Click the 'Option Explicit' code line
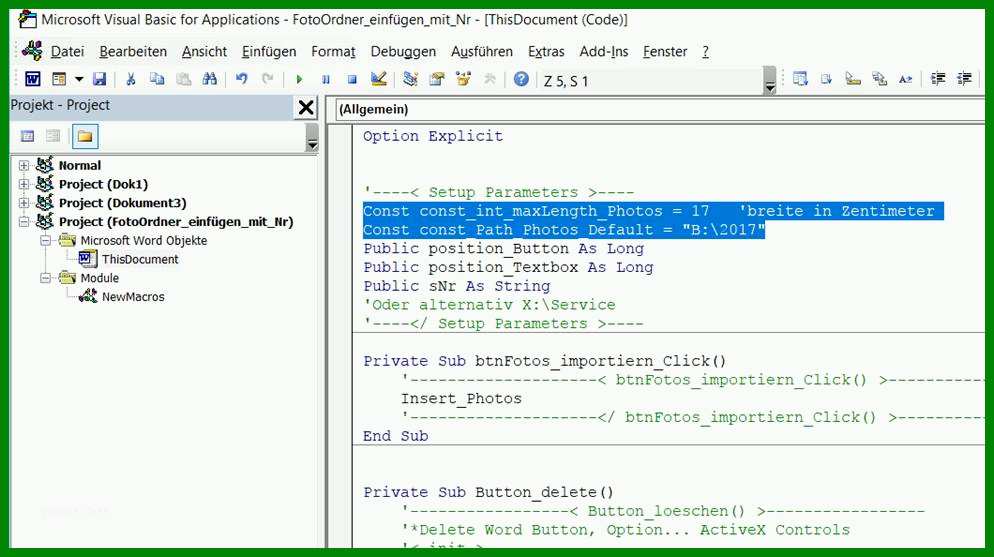Image resolution: width=994 pixels, height=557 pixels. pos(433,136)
